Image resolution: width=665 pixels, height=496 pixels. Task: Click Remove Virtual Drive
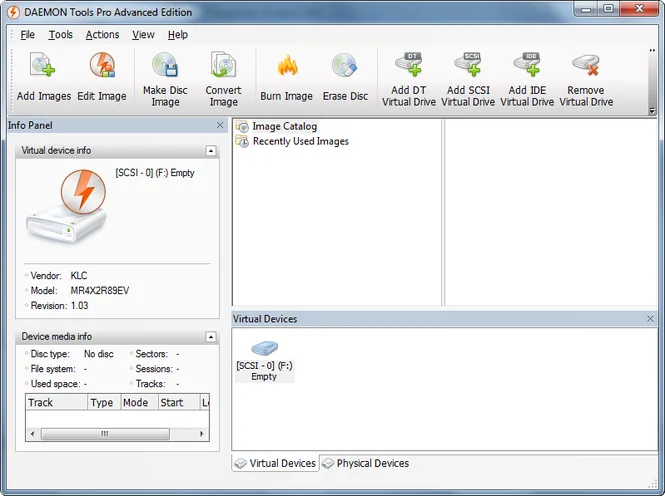[x=586, y=79]
